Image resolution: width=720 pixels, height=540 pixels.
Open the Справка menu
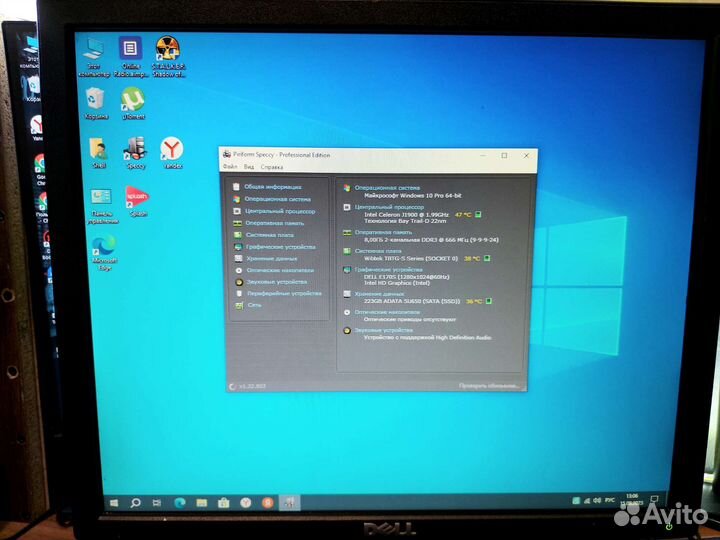(271, 167)
